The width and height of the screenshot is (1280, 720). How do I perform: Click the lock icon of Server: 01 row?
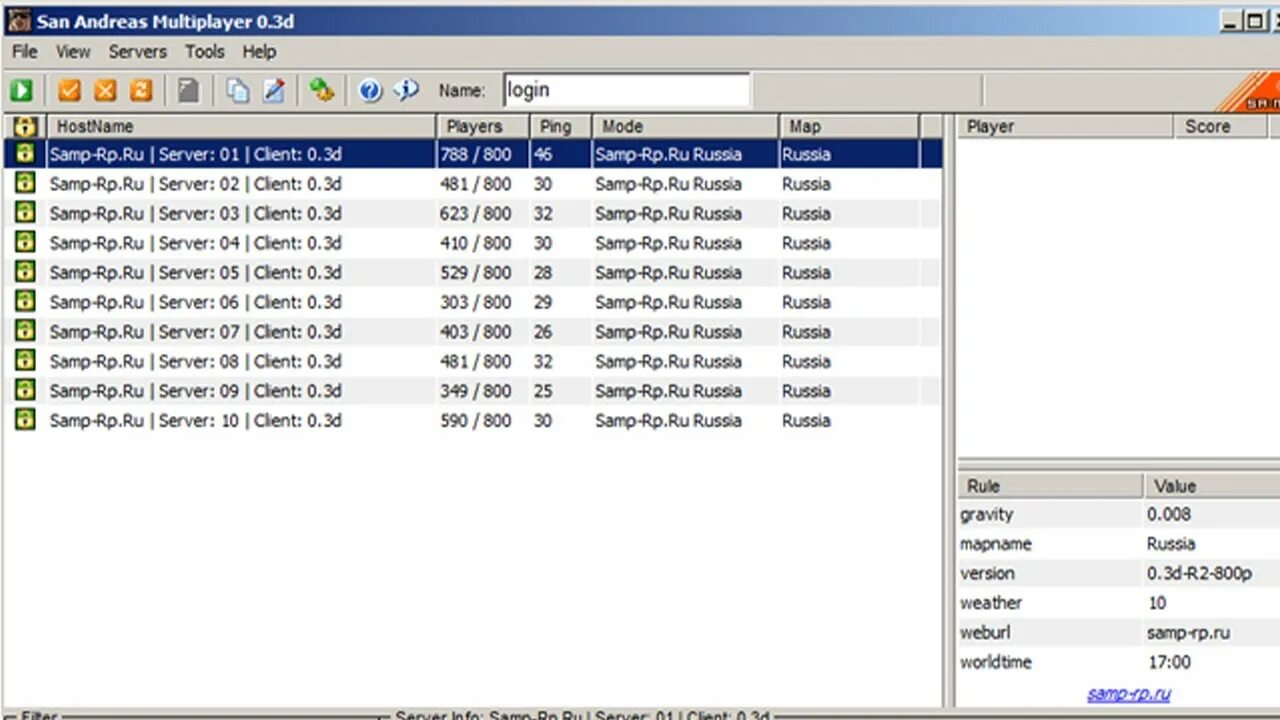click(25, 153)
